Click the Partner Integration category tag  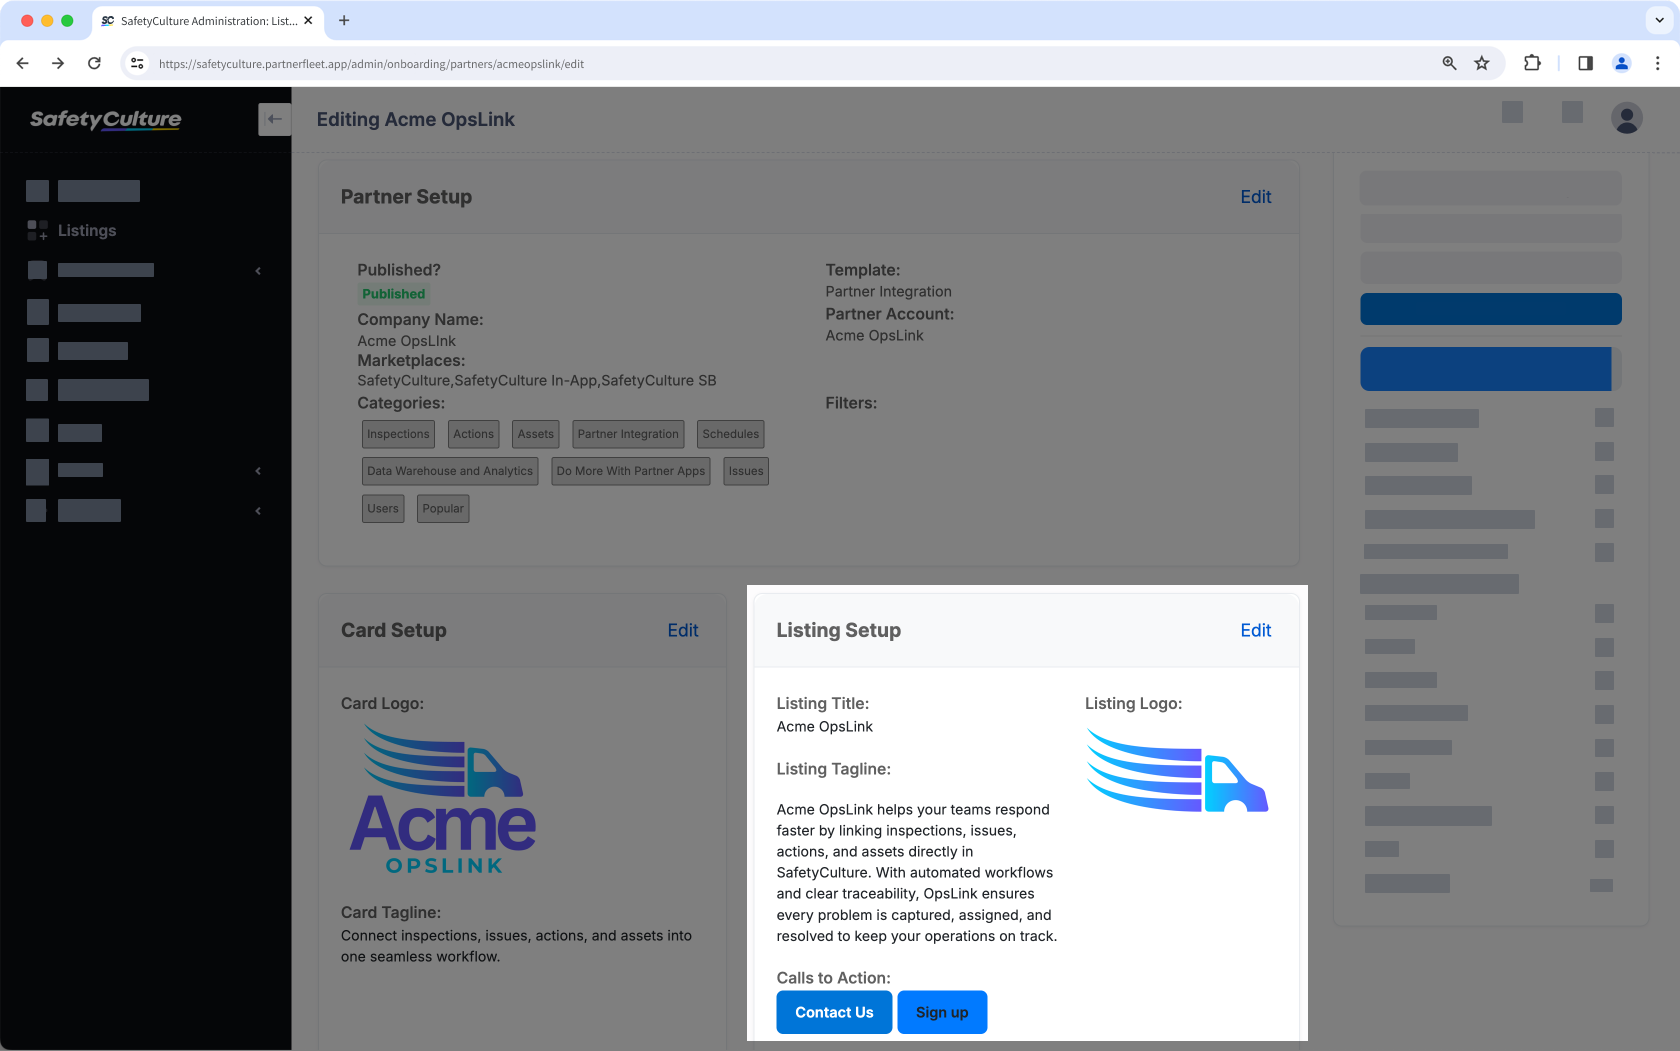point(628,434)
